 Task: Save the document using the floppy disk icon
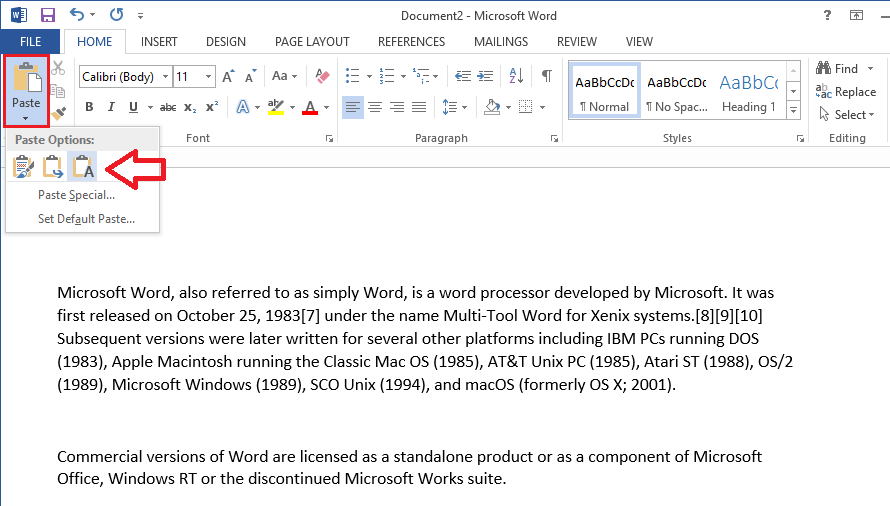[x=48, y=15]
